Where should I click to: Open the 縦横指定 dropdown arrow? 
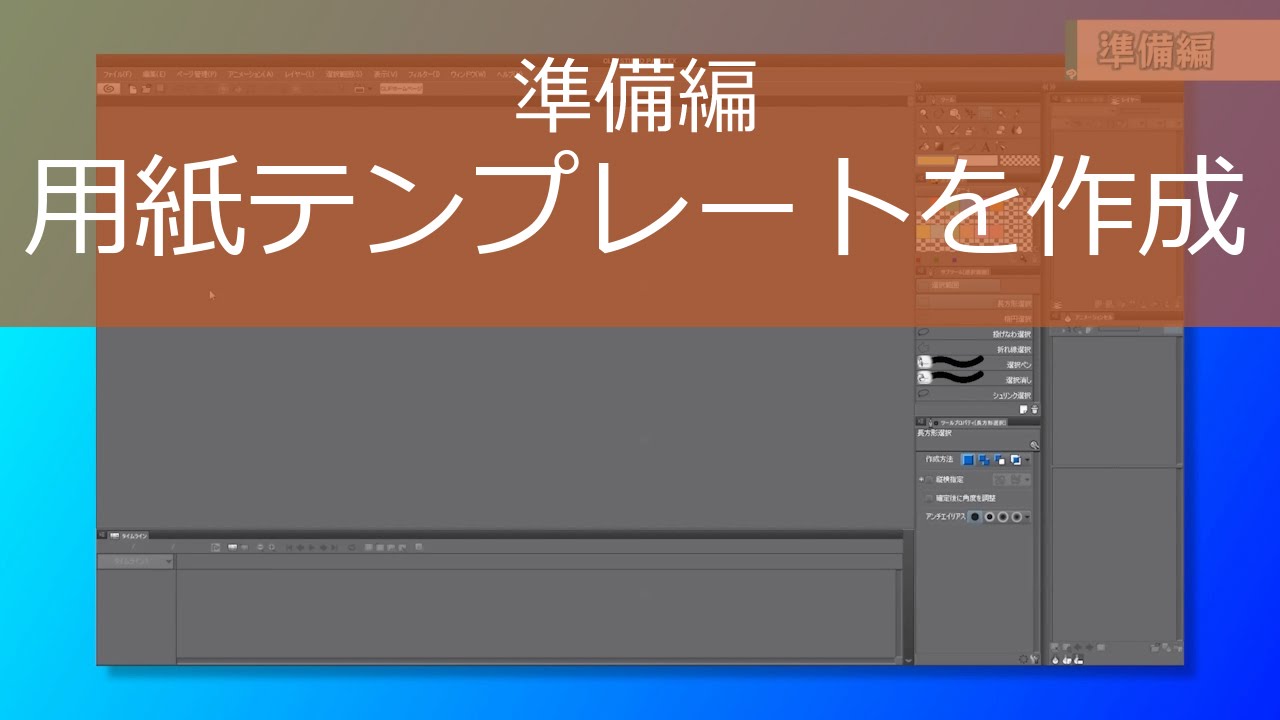[1028, 480]
